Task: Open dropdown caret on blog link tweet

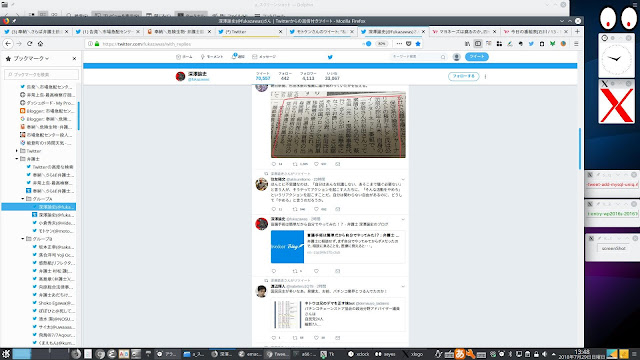Action: (x=403, y=220)
